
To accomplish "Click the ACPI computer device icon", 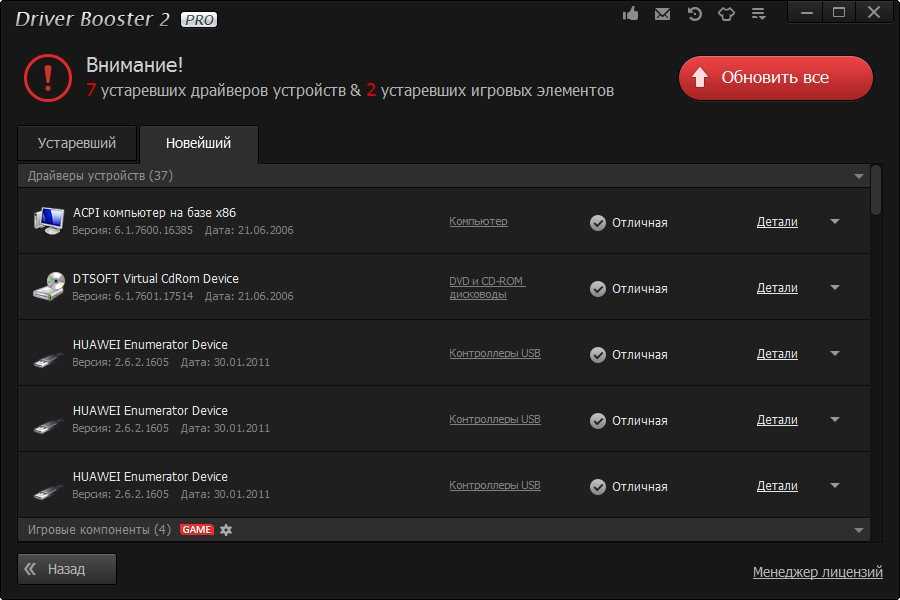I will (x=48, y=220).
